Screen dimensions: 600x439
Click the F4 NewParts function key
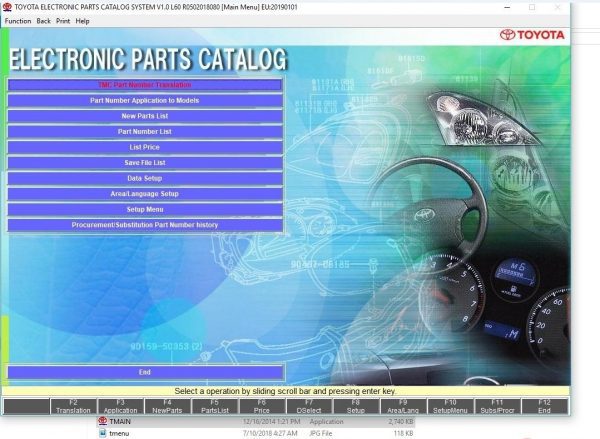point(168,406)
